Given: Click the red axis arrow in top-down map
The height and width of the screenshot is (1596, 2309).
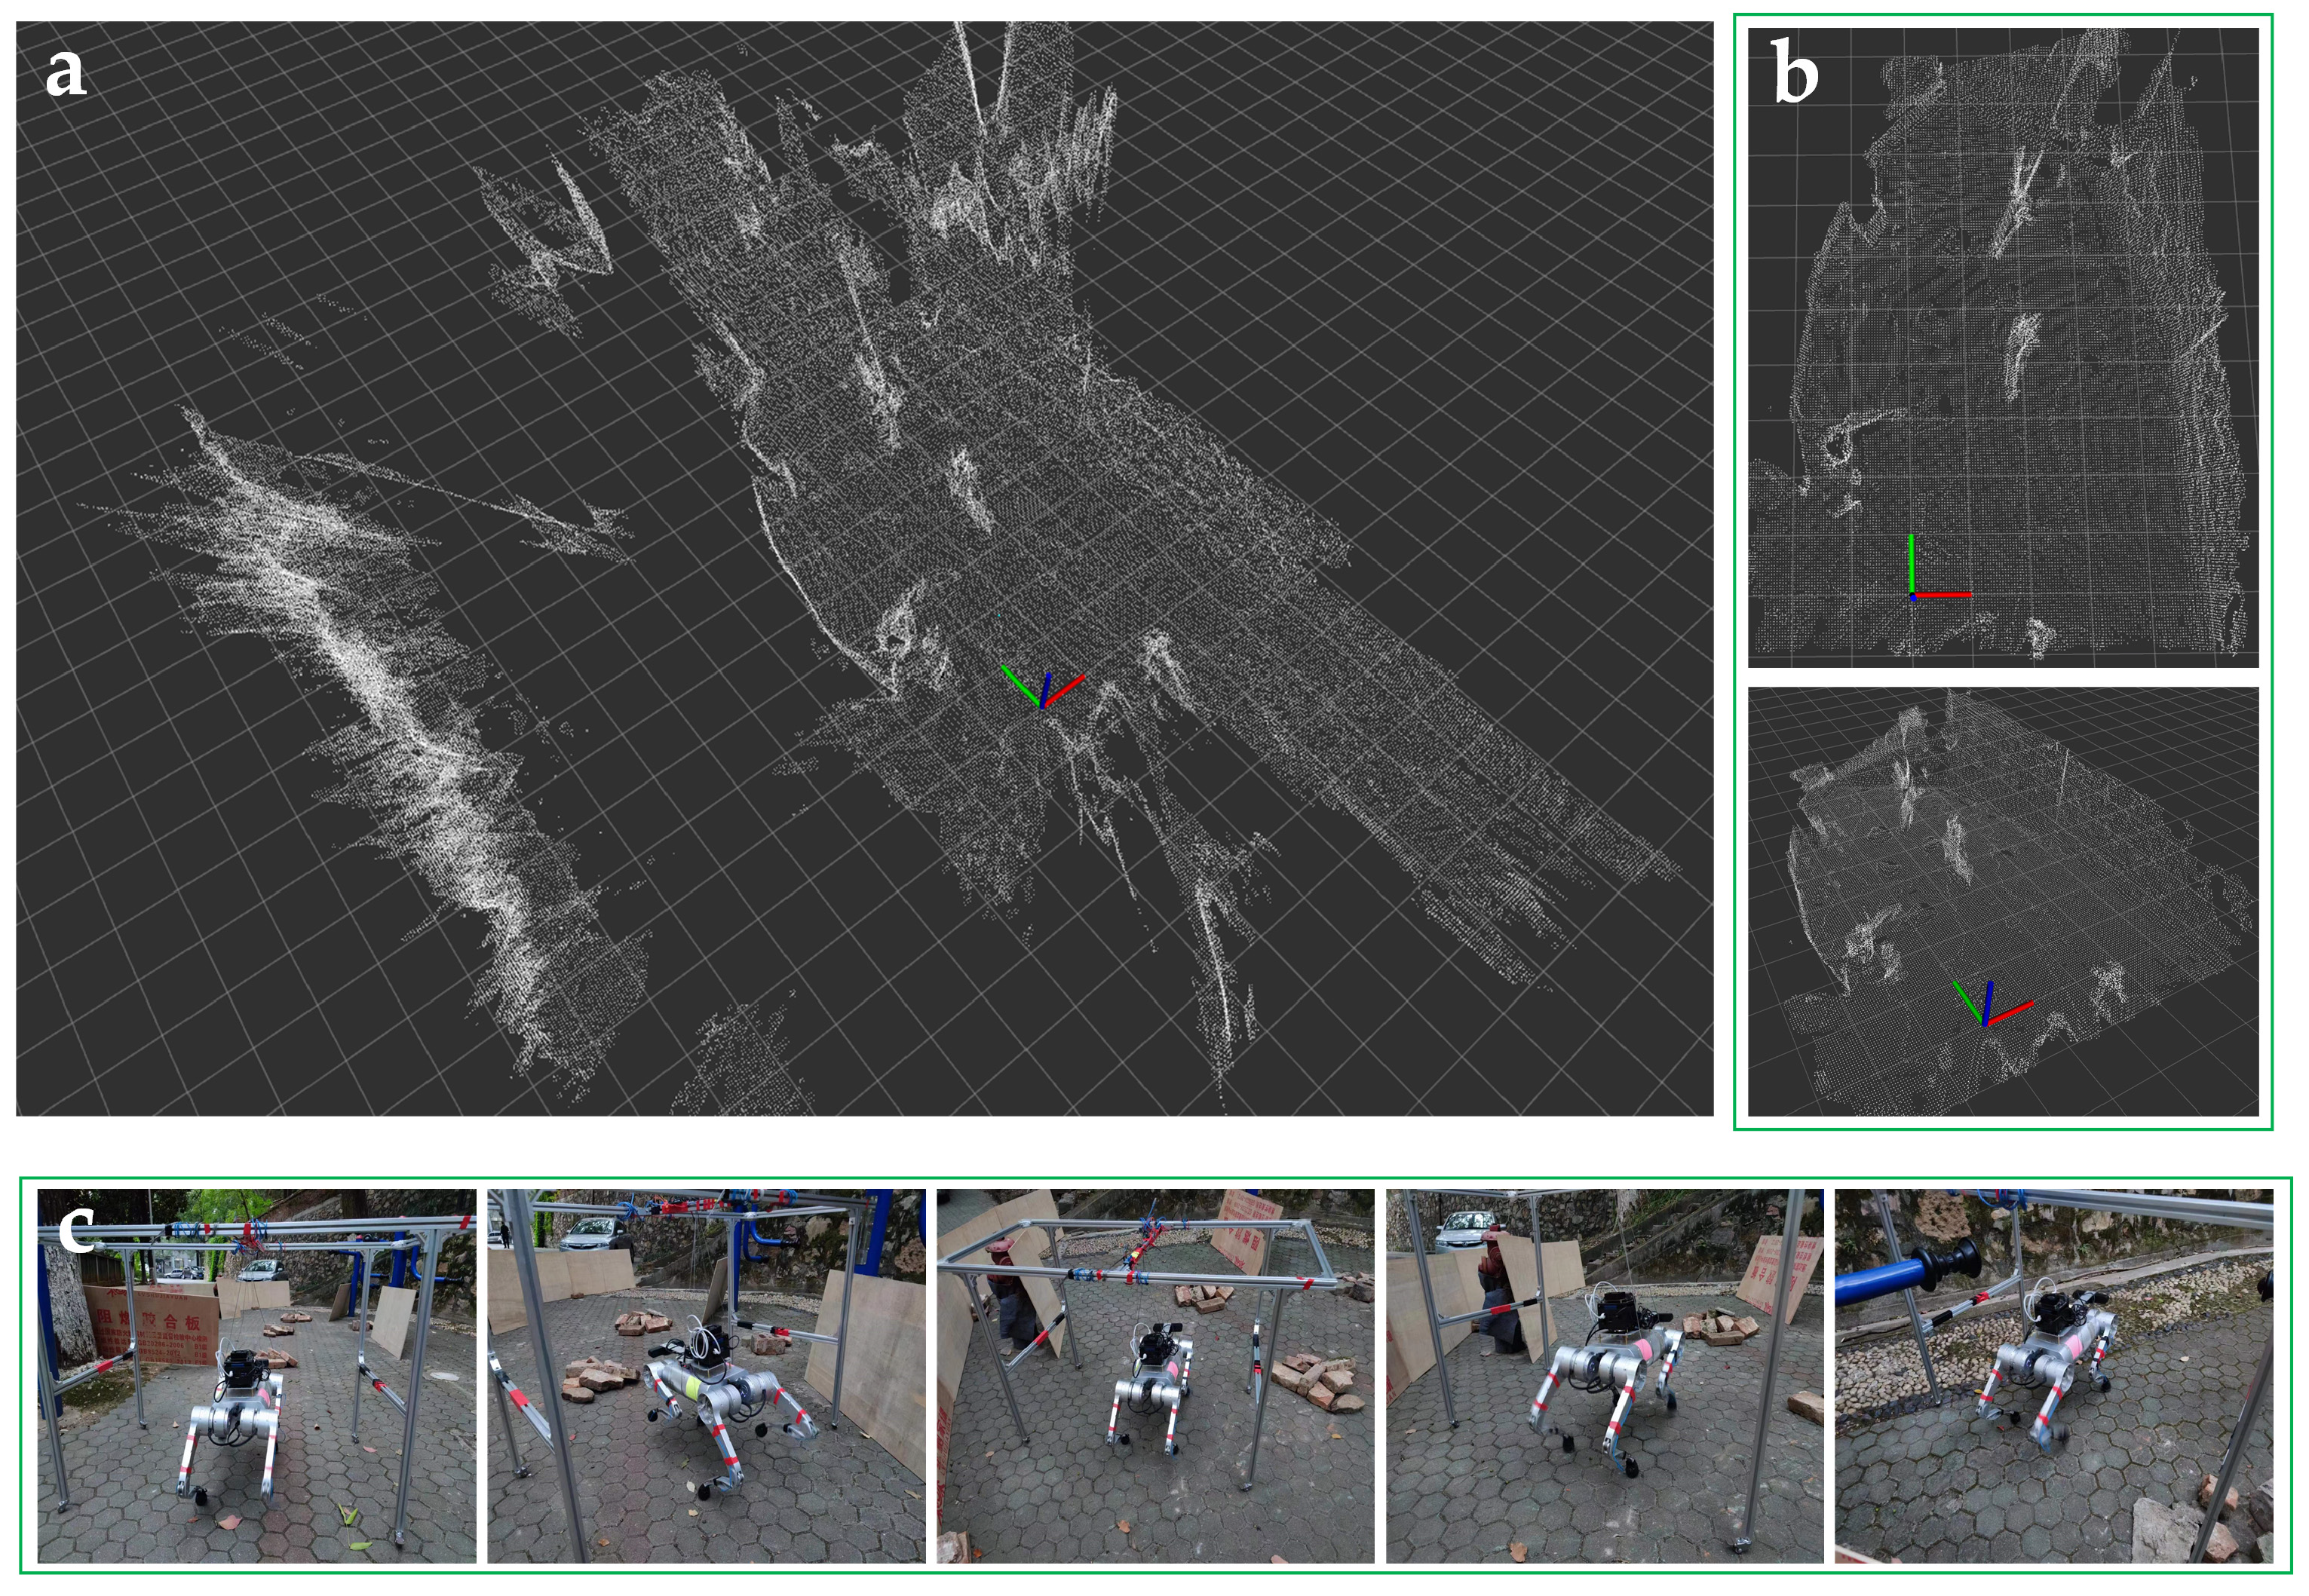Looking at the screenshot, I should coord(1945,595).
